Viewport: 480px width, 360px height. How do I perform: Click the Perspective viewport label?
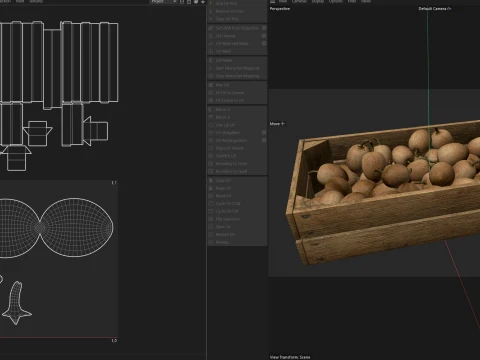click(280, 9)
